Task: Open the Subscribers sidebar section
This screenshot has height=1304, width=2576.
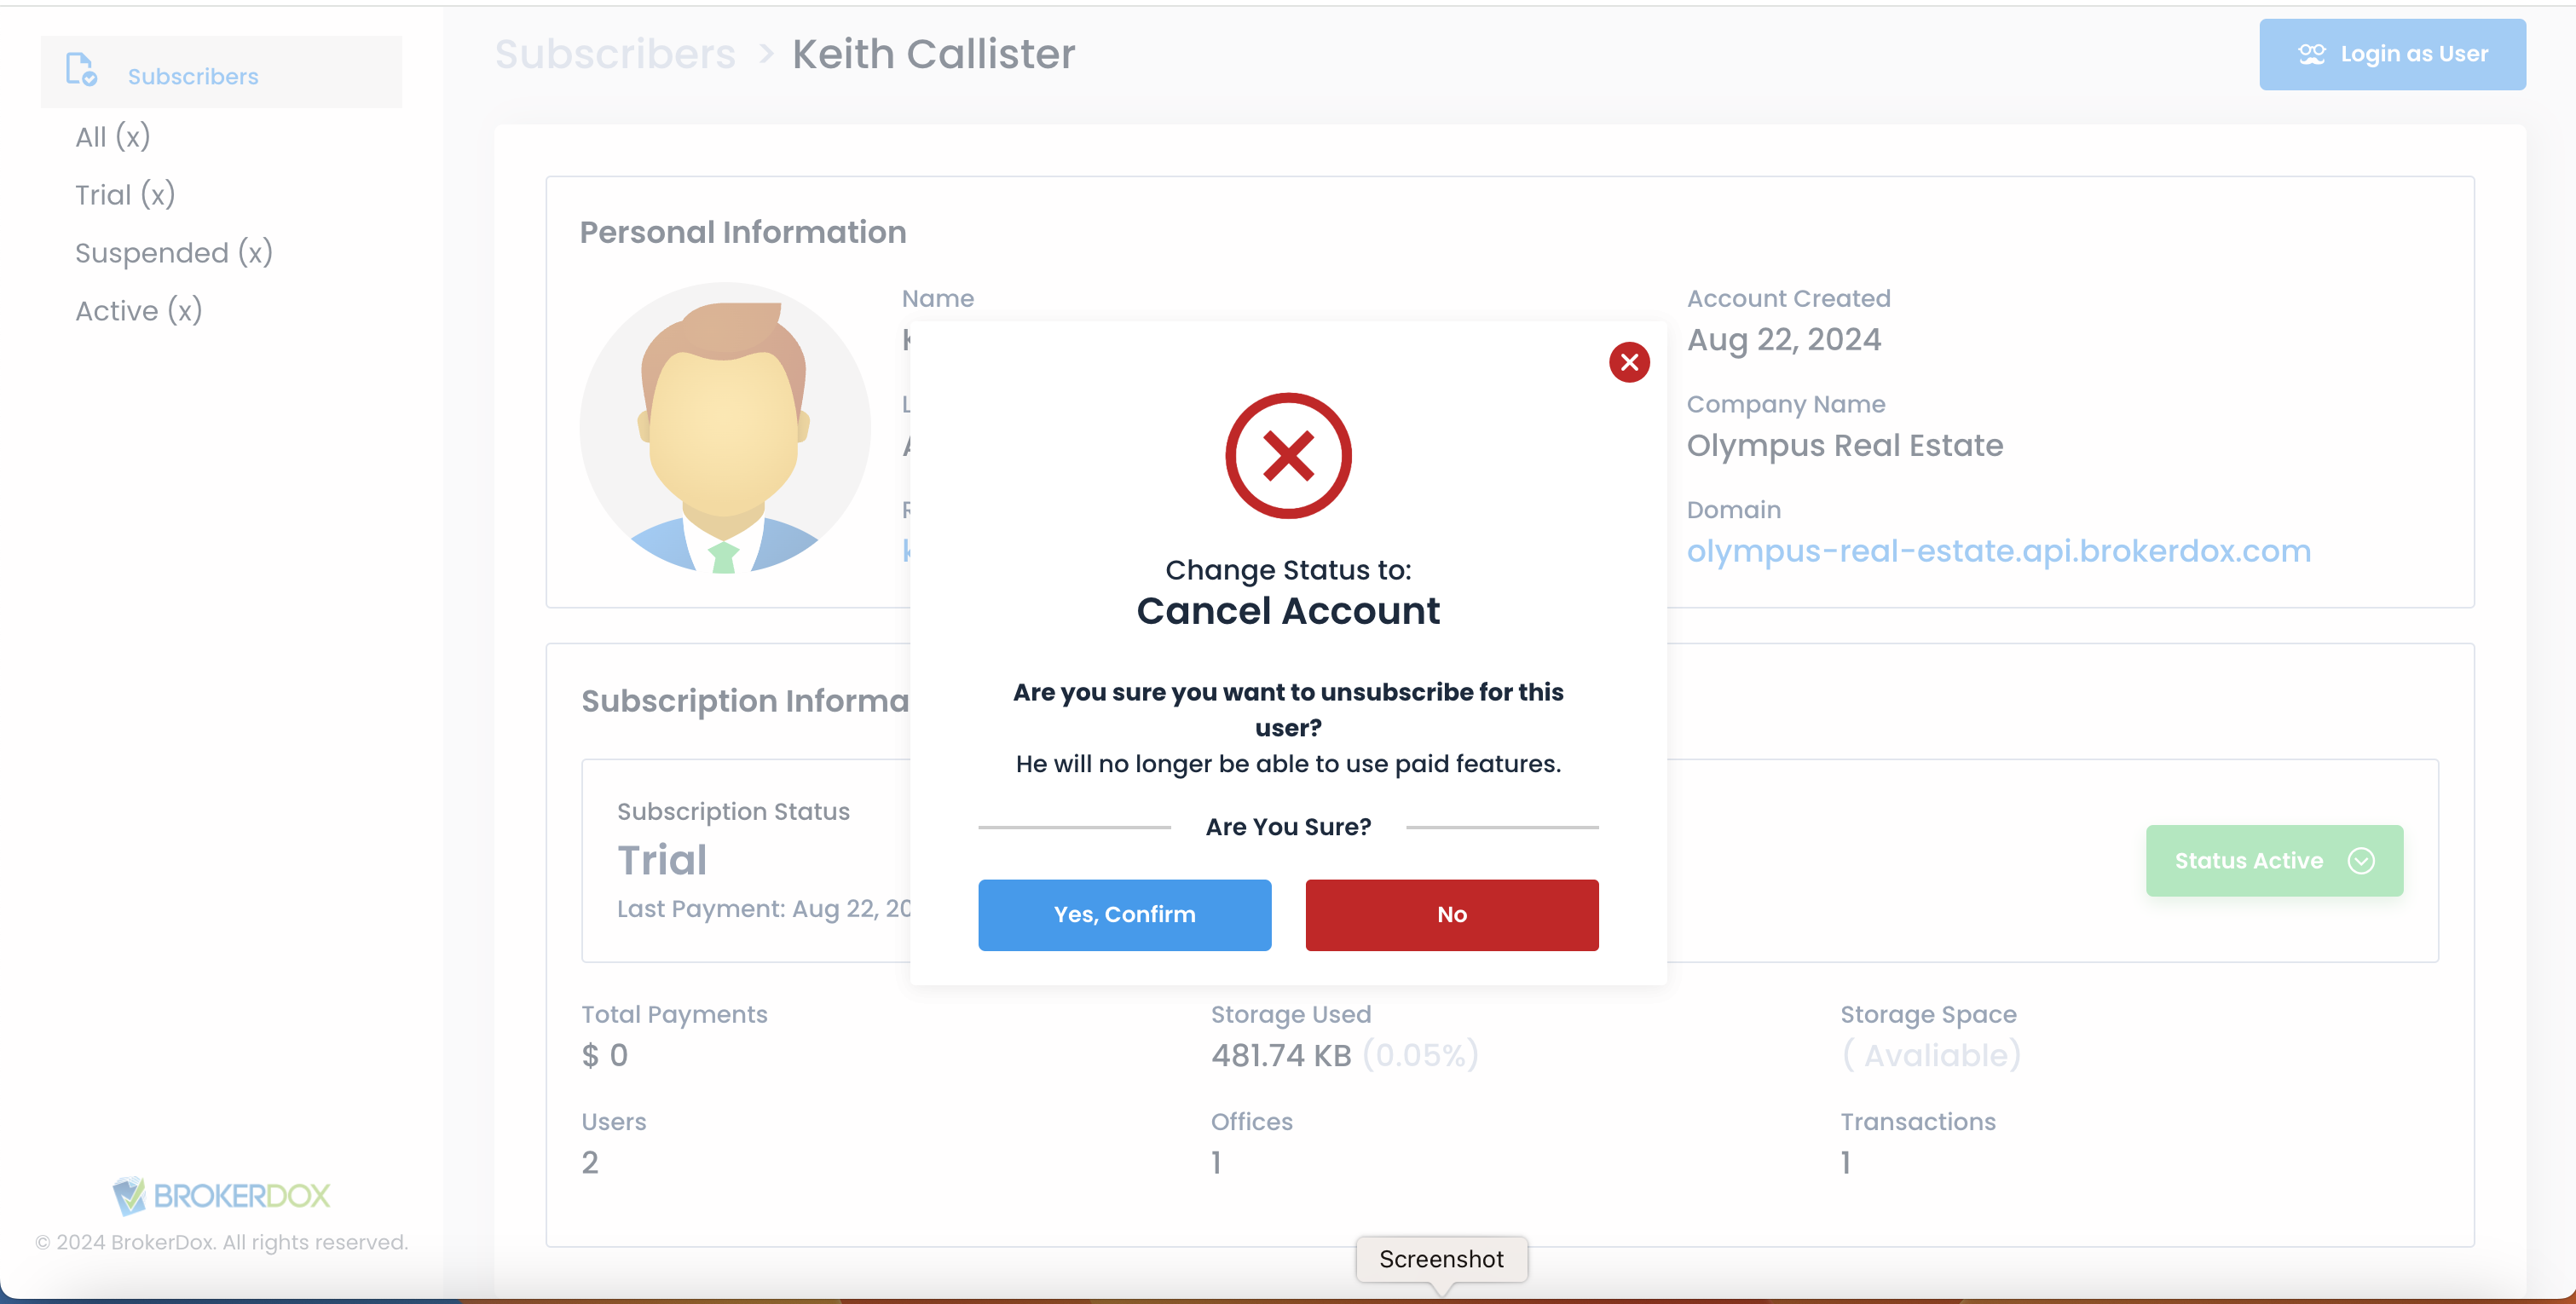Action: tap(221, 73)
